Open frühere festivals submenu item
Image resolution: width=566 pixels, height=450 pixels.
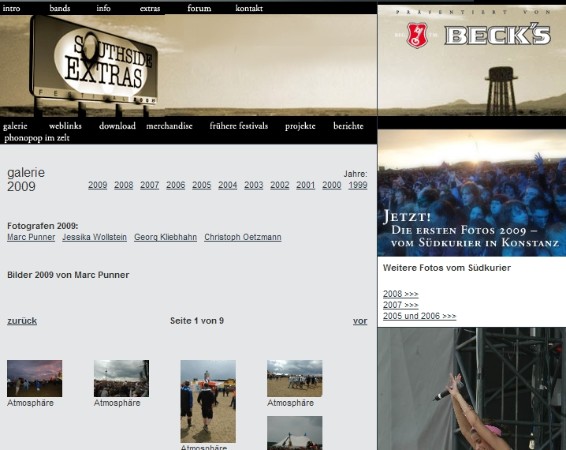coord(239,126)
